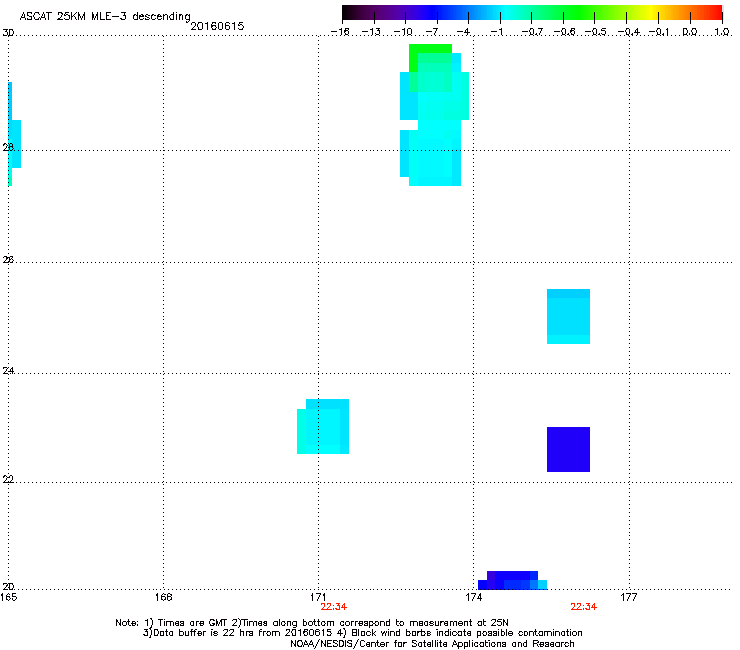Click the longitude axis label 165
Viewport: 740px width, 650px height.
pyautogui.click(x=9, y=598)
